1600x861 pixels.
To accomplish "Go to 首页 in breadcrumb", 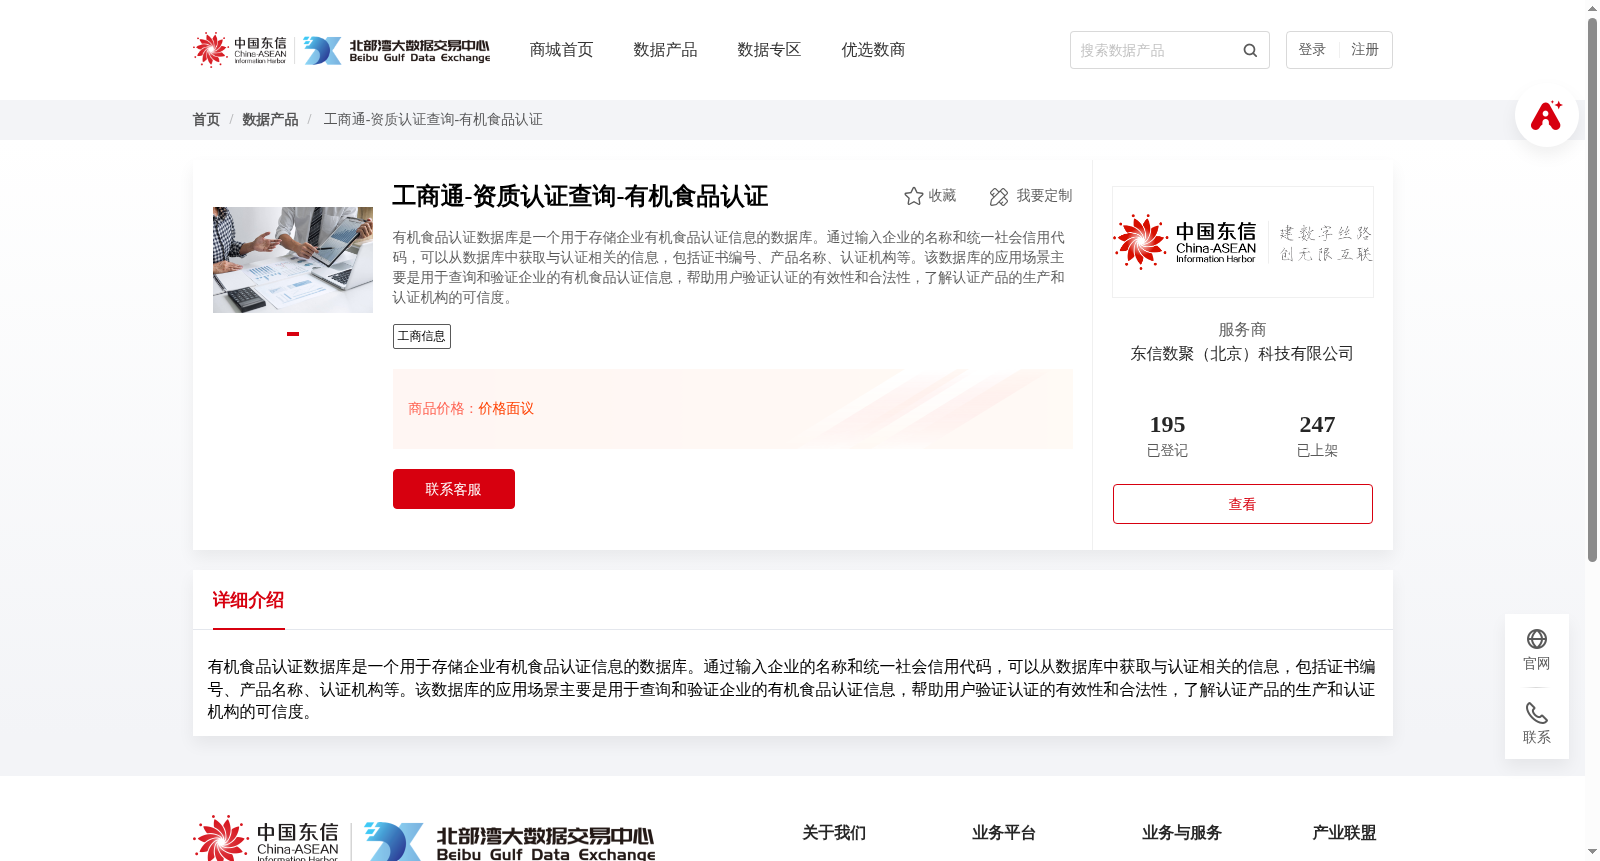I will point(206,120).
